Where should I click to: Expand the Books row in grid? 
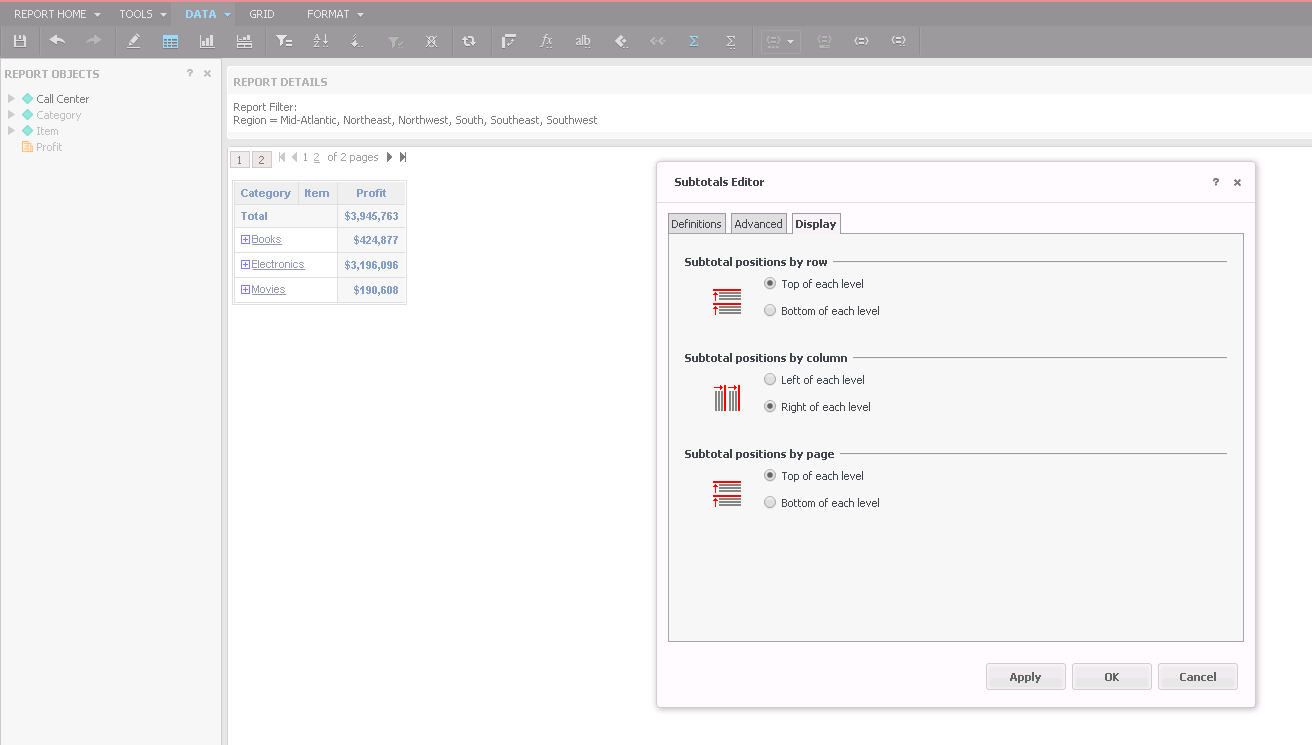[x=245, y=240]
